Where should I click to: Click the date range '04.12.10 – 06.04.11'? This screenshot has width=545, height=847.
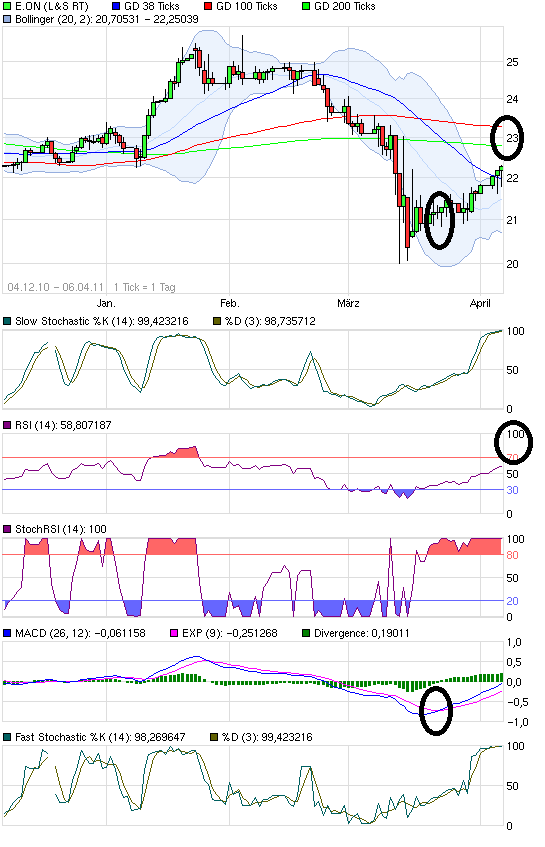56,287
